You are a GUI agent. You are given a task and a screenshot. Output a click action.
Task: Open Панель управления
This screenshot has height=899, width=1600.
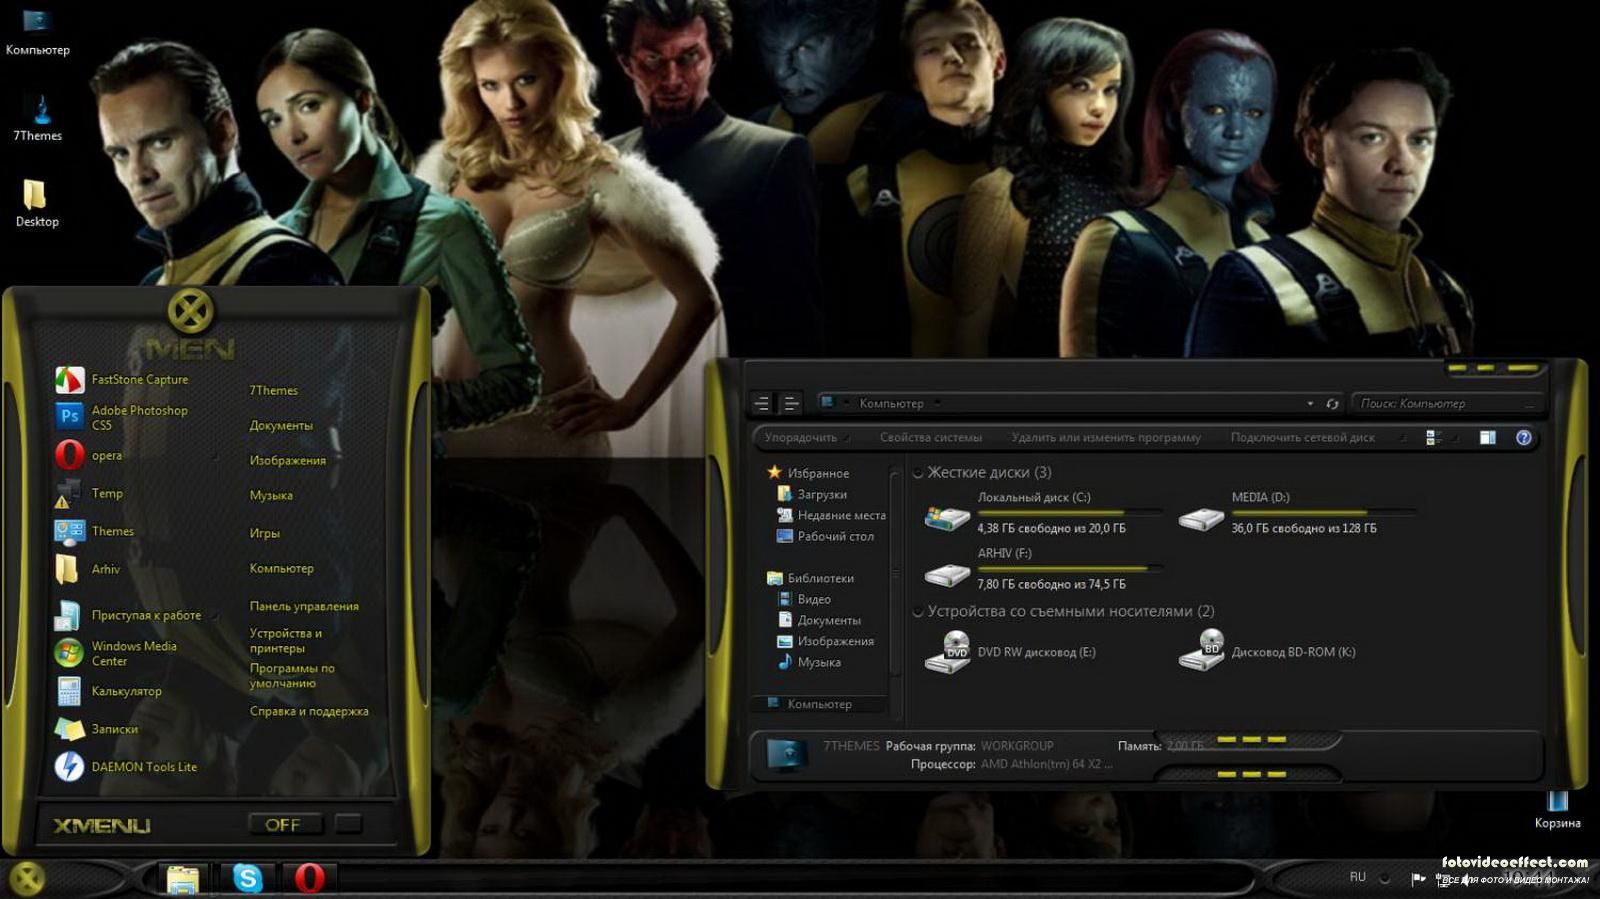304,606
